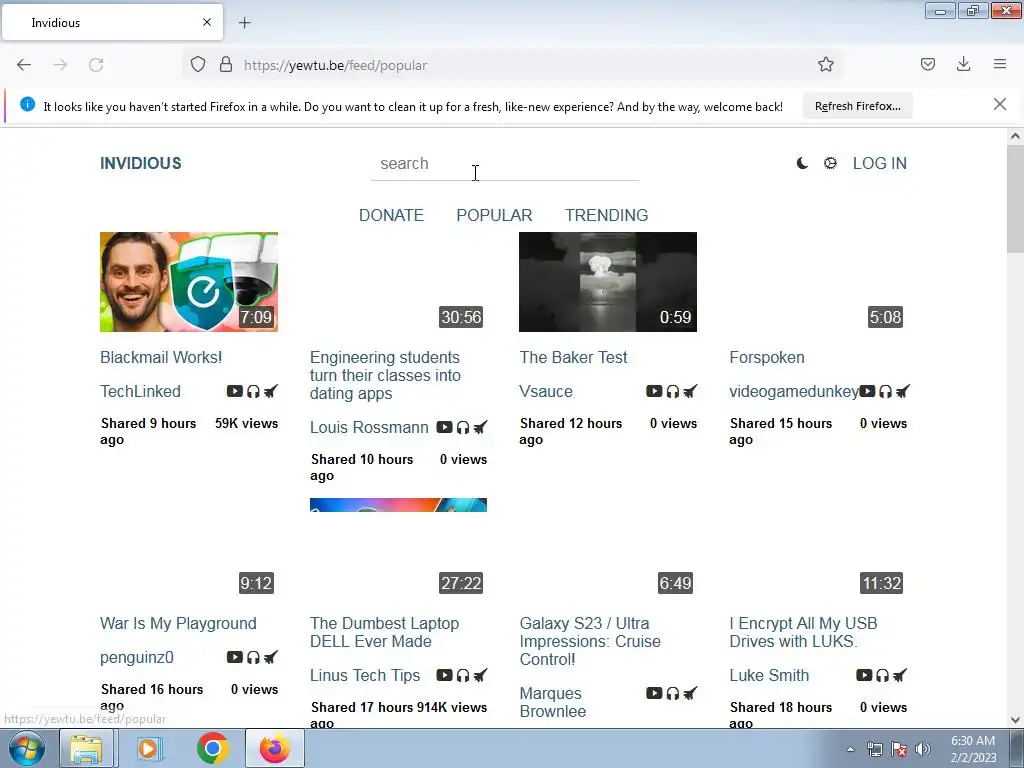Bookmark this page with star icon

point(825,65)
